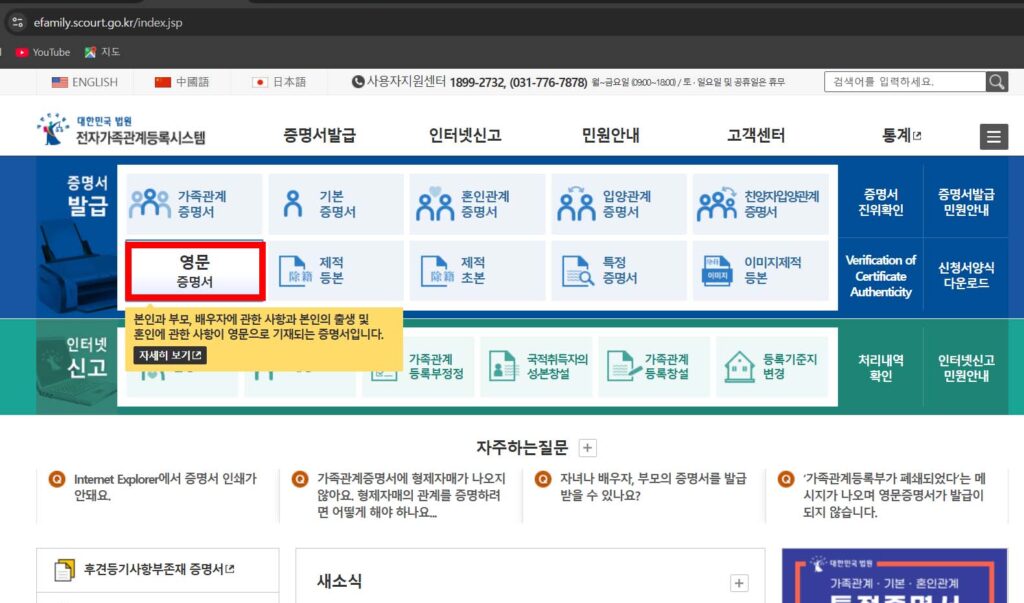Open the 통계 external link menu
1024x603 pixels.
(901, 135)
